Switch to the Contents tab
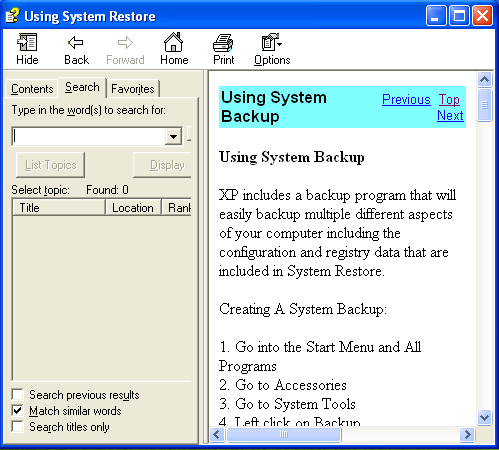The height and width of the screenshot is (450, 499). (32, 89)
